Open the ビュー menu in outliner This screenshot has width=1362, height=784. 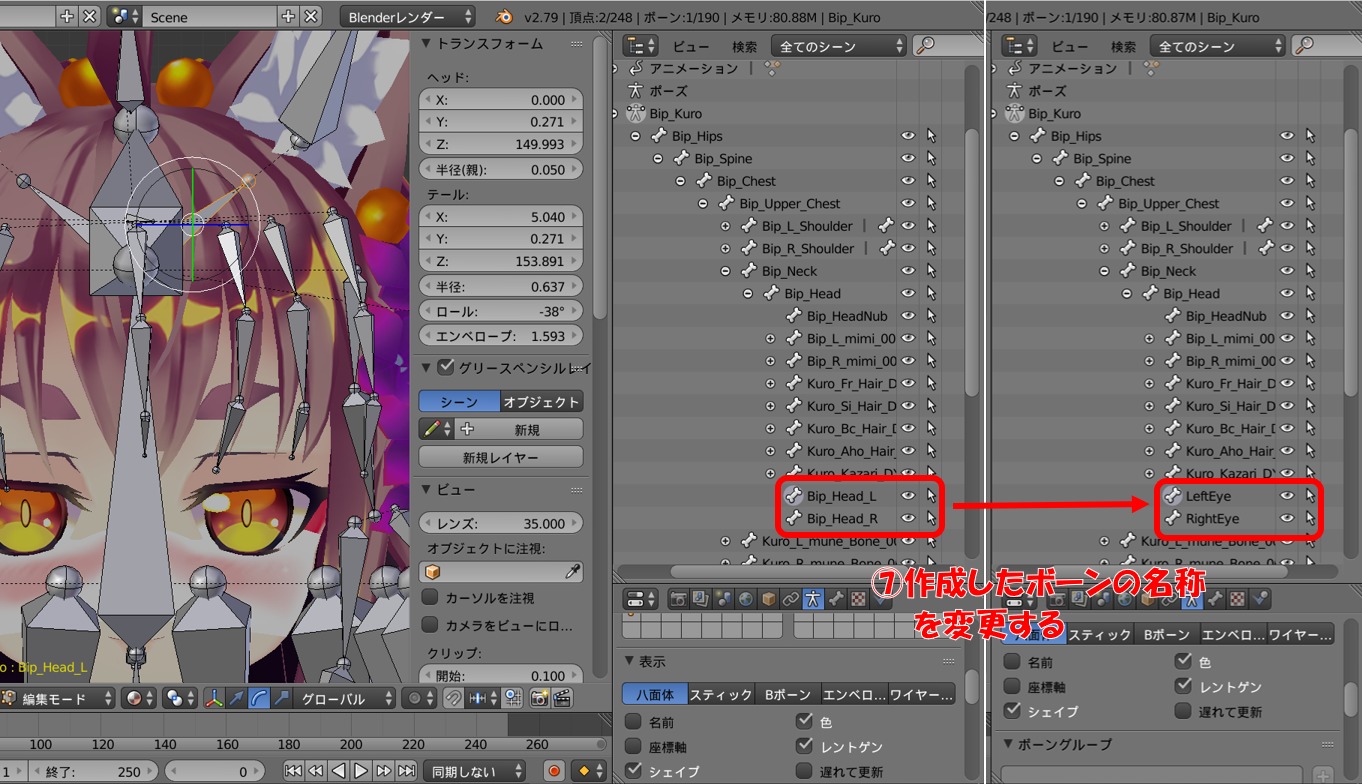tap(690, 46)
